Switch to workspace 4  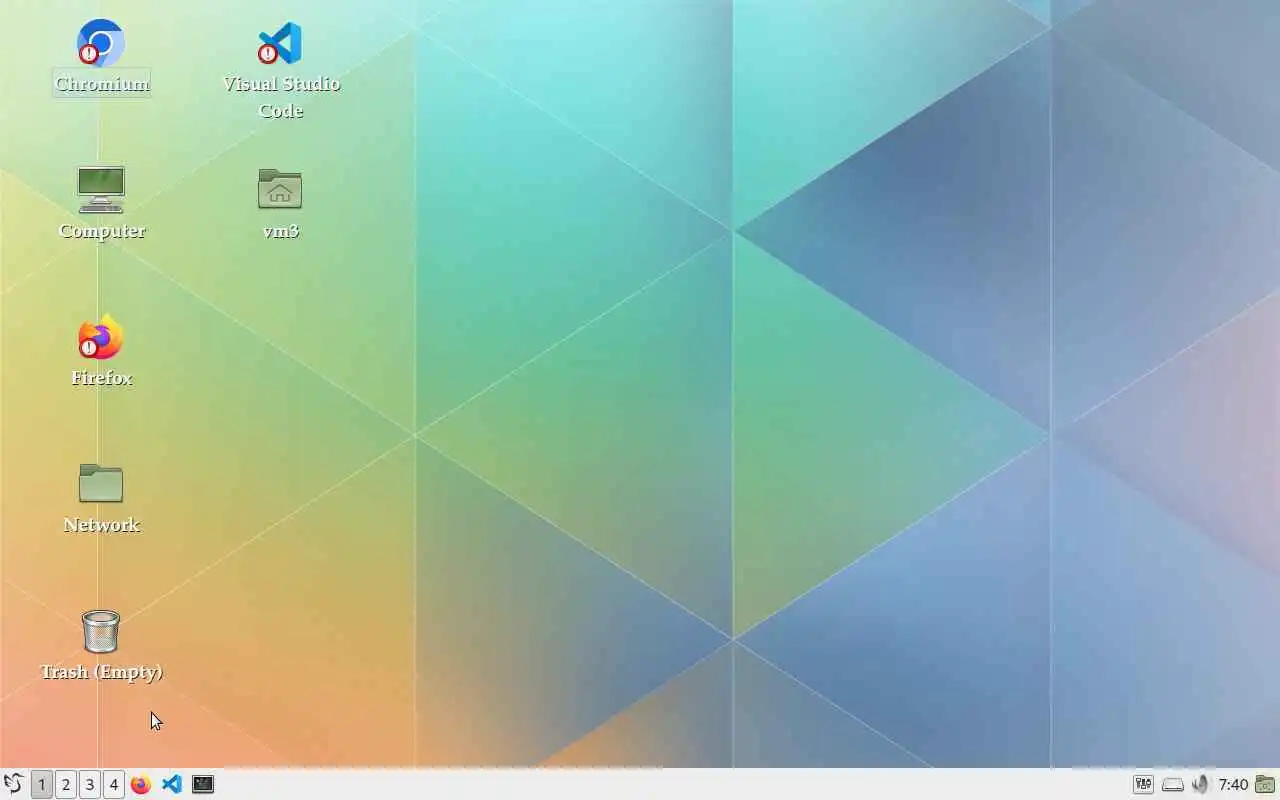coord(114,784)
